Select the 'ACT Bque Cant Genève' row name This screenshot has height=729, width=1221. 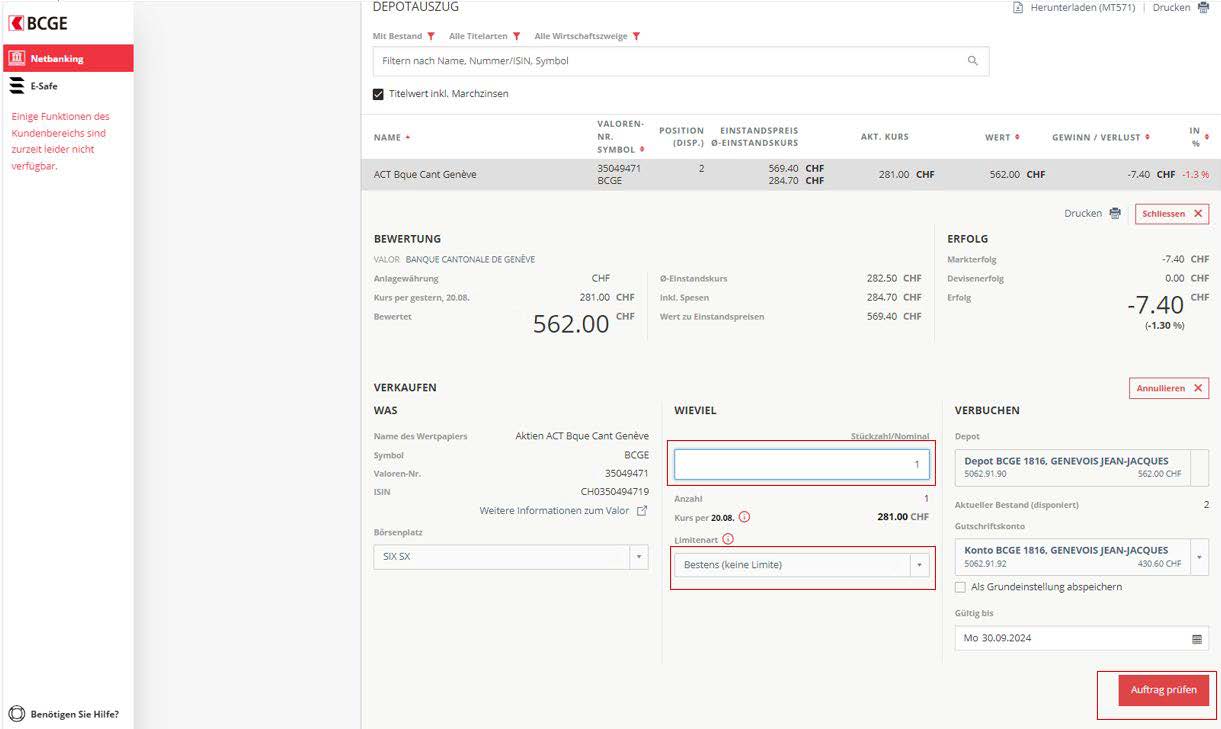[x=425, y=174]
